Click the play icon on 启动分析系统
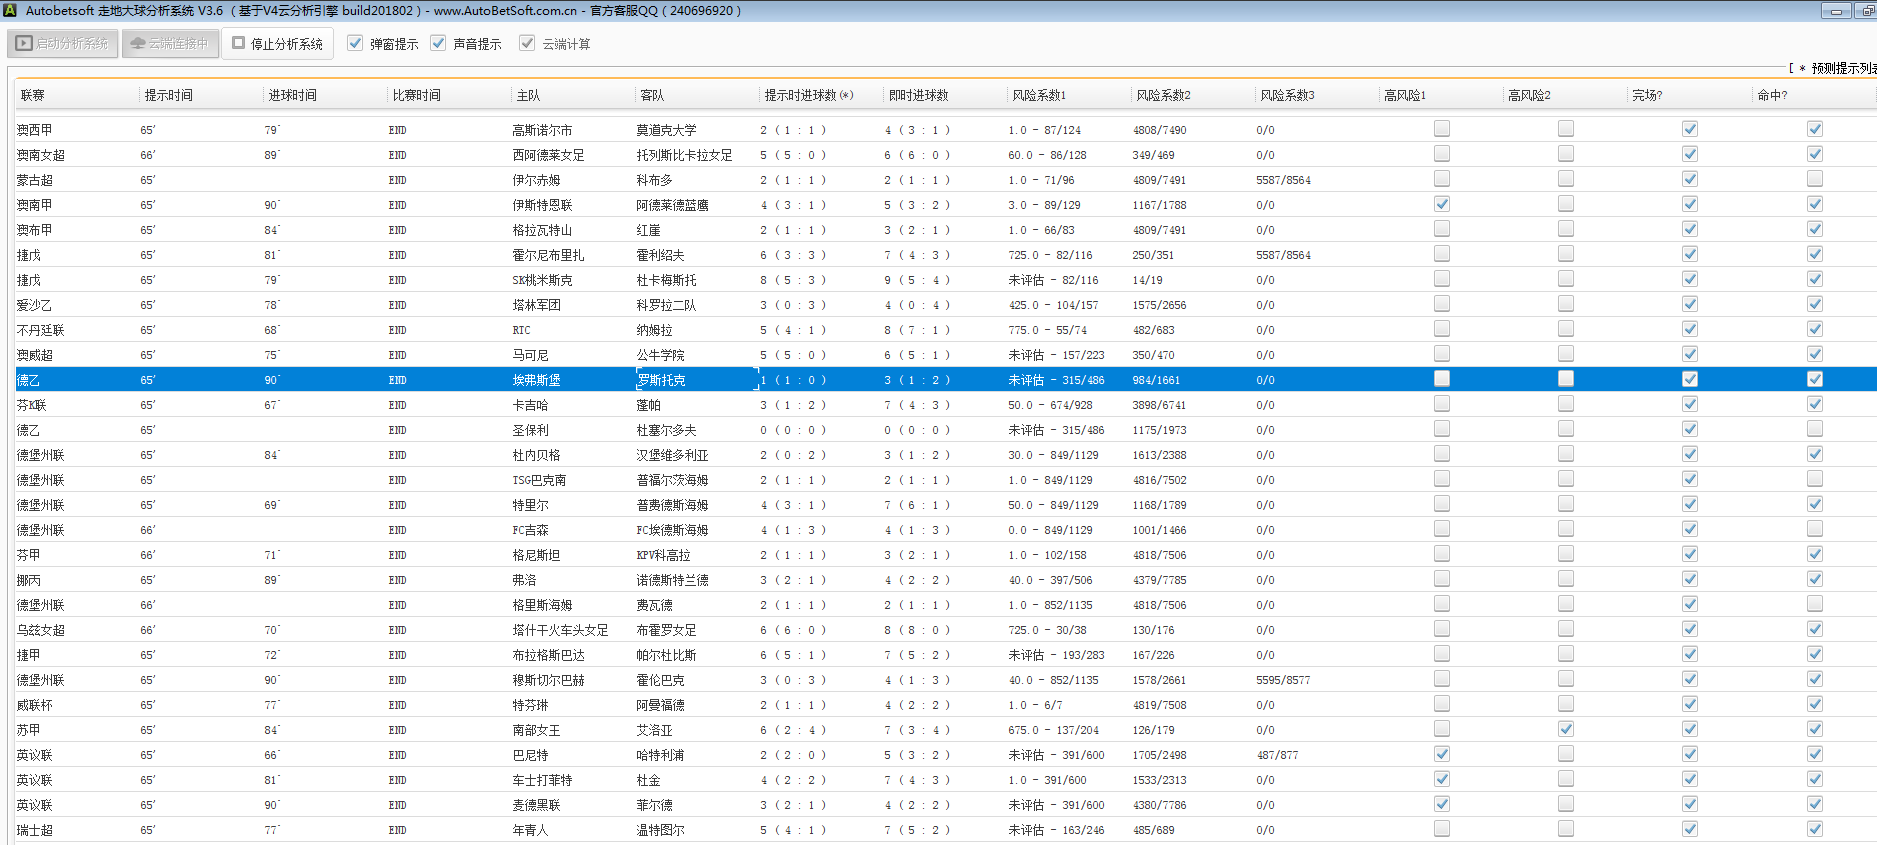1877x845 pixels. (24, 44)
